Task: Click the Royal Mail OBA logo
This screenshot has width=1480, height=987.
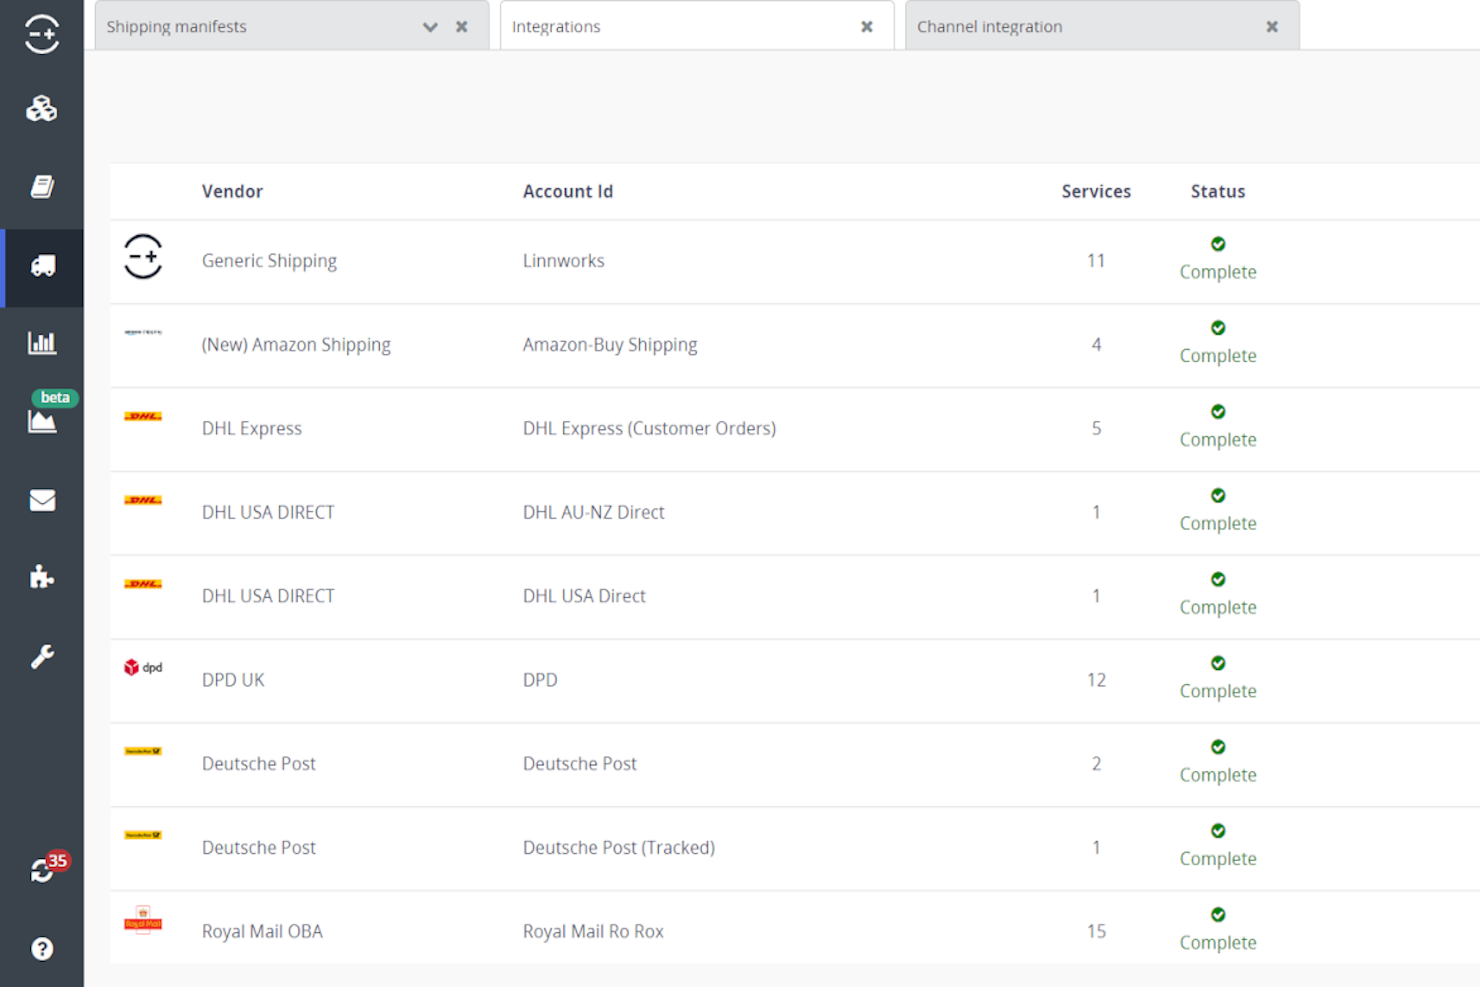Action: click(x=143, y=919)
